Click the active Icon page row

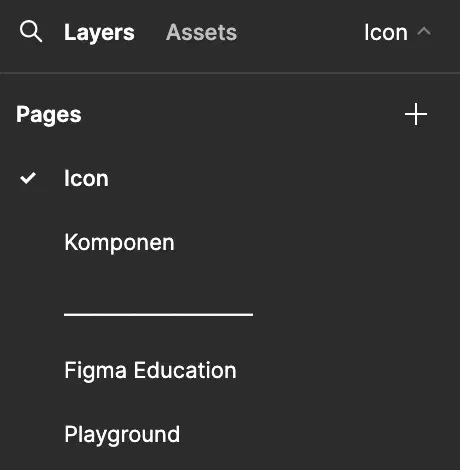pyautogui.click(x=230, y=178)
